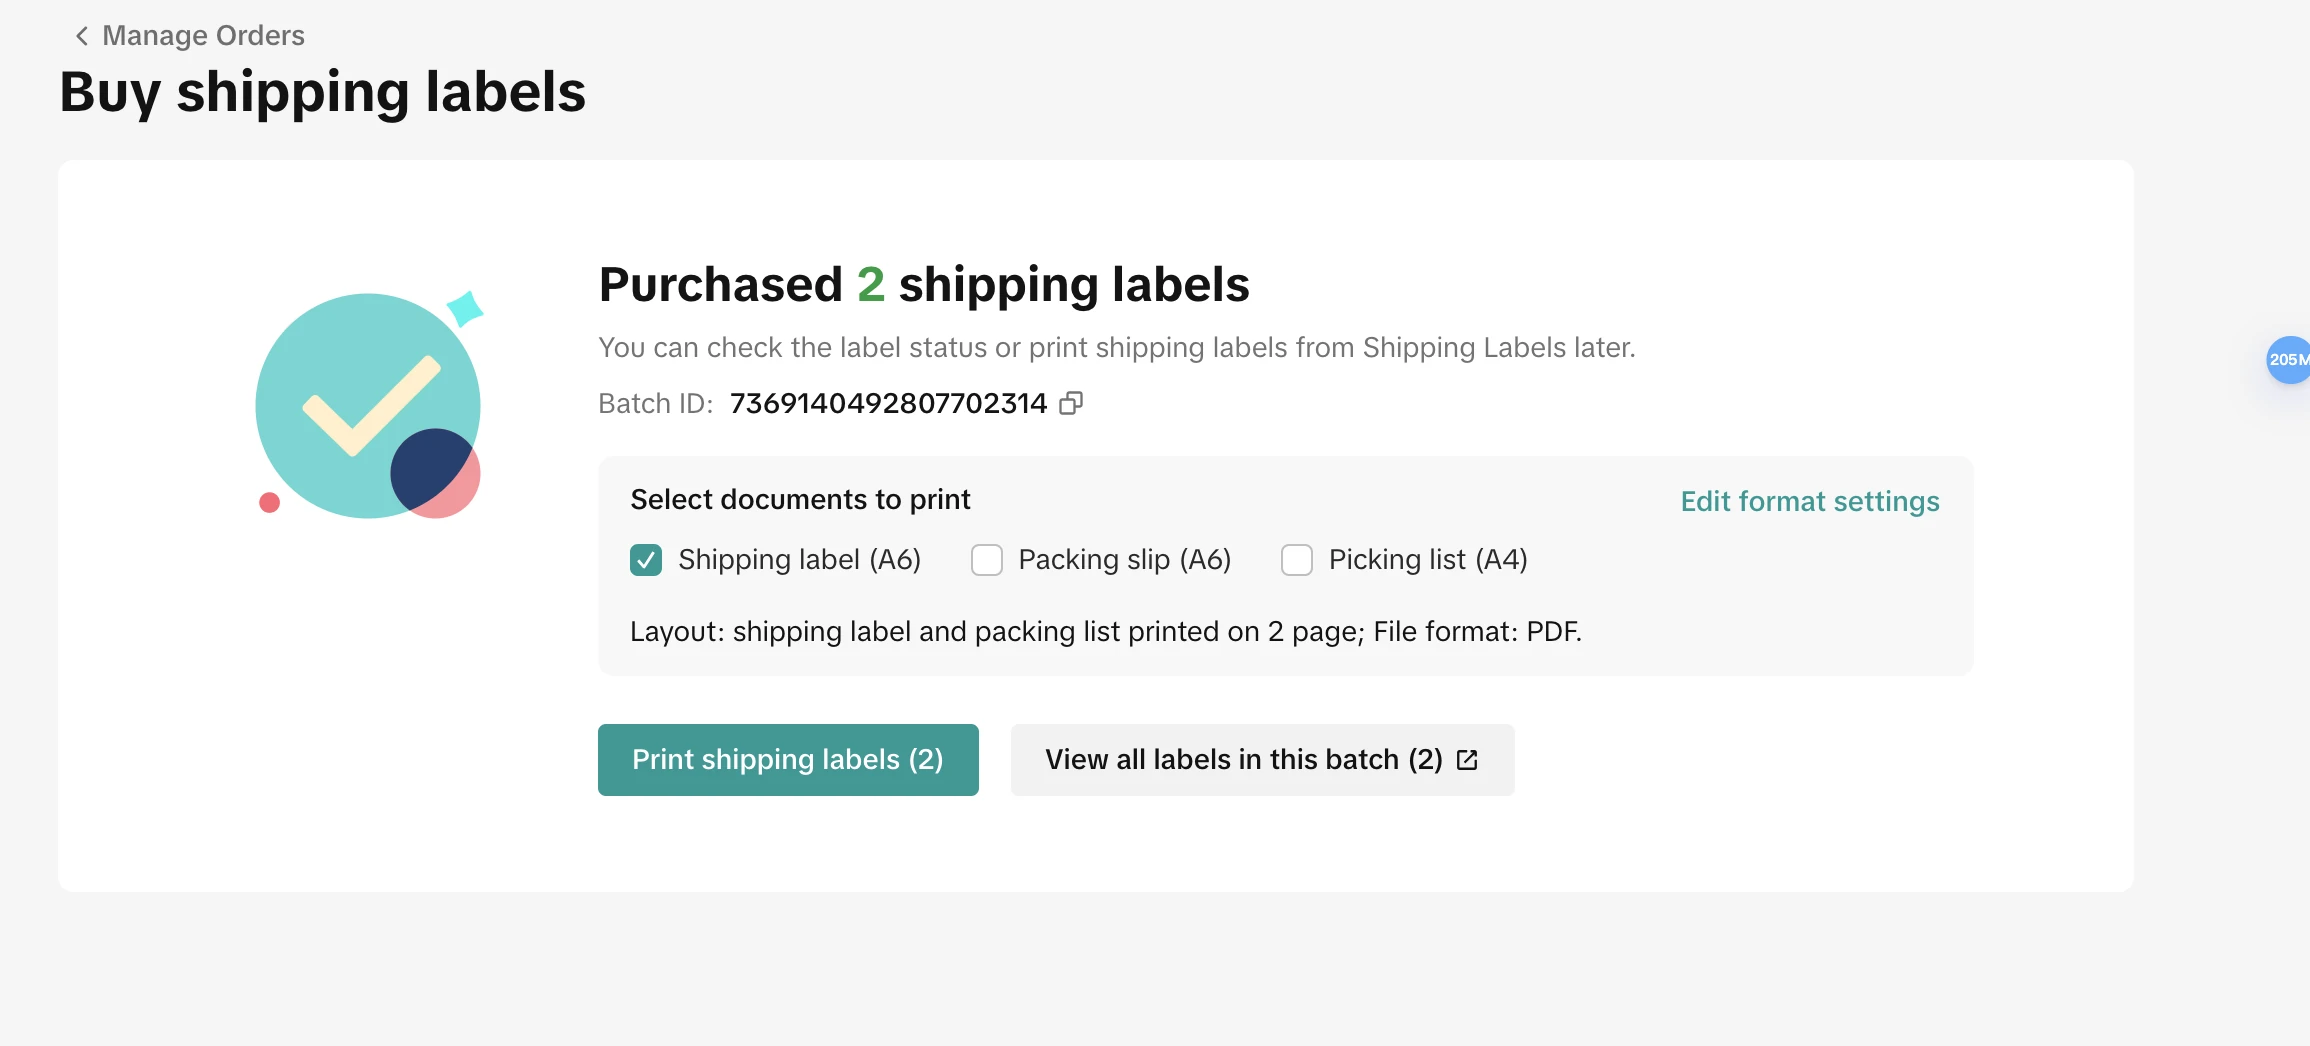Click the Select documents to print heading
Image resolution: width=2310 pixels, height=1046 pixels.
click(x=800, y=499)
